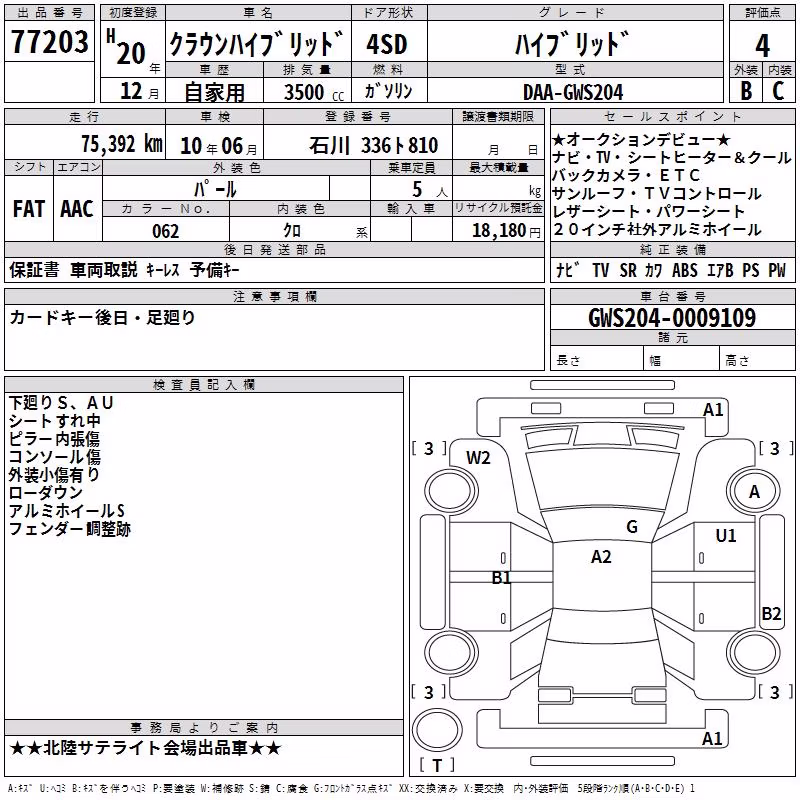Click the shift type FAT
The image size is (800, 800).
[29, 209]
